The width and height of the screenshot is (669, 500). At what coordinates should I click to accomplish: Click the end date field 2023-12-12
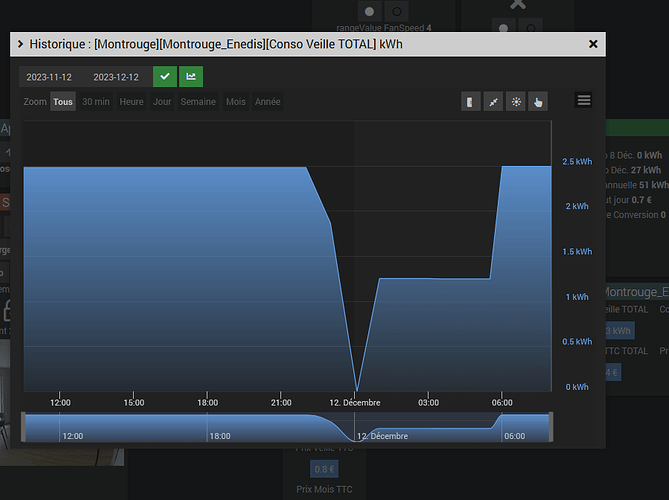click(x=116, y=77)
